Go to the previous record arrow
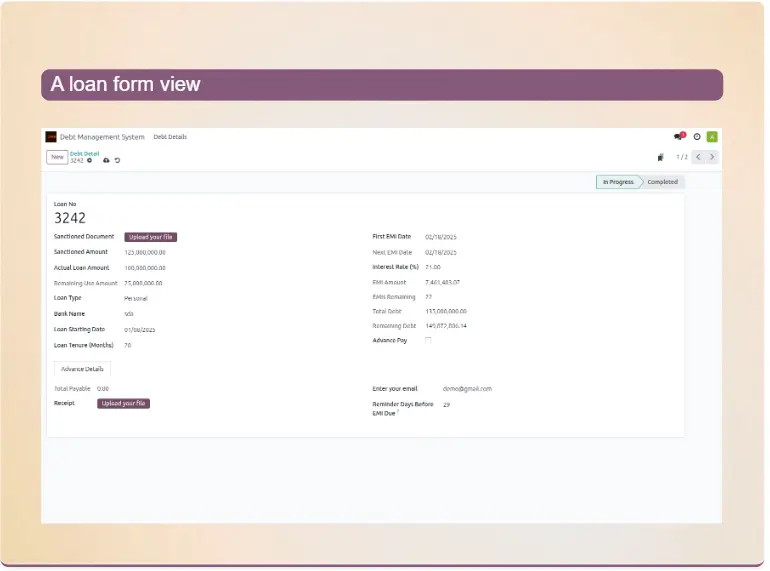770x571 pixels. [x=698, y=157]
